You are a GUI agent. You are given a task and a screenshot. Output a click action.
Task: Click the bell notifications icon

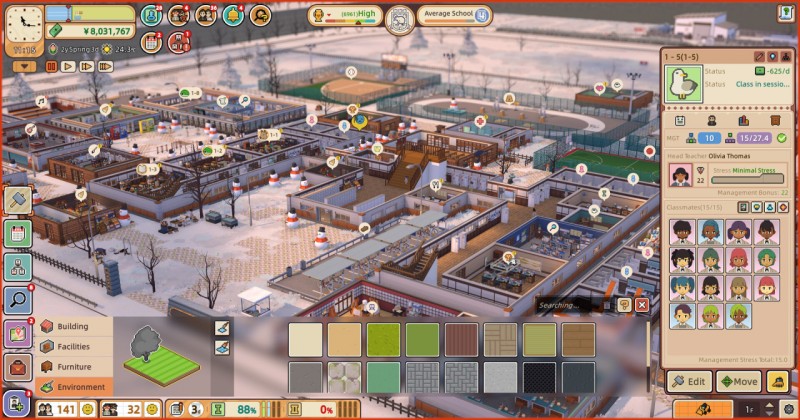pyautogui.click(x=233, y=15)
